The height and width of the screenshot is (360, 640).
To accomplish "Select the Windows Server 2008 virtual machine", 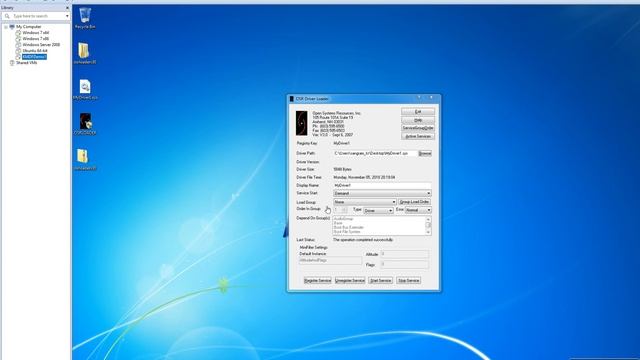I will click(41, 44).
